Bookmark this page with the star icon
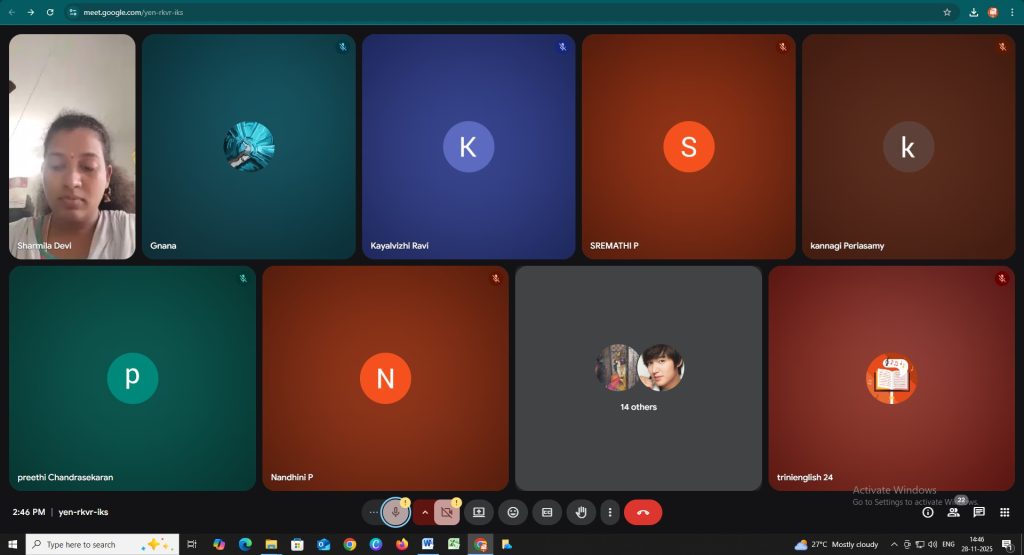 pyautogui.click(x=947, y=12)
